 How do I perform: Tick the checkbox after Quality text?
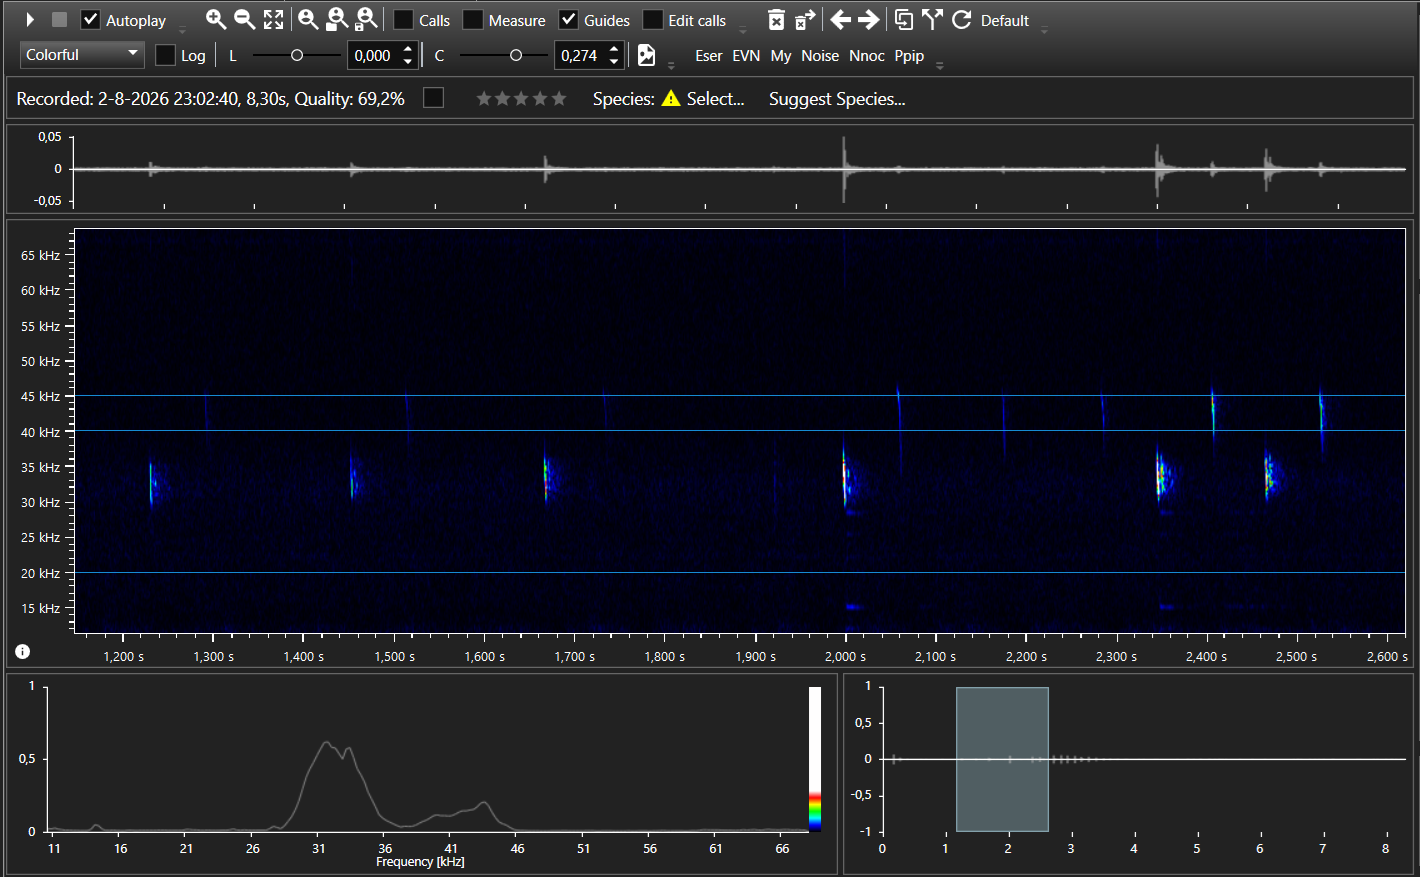(x=433, y=98)
